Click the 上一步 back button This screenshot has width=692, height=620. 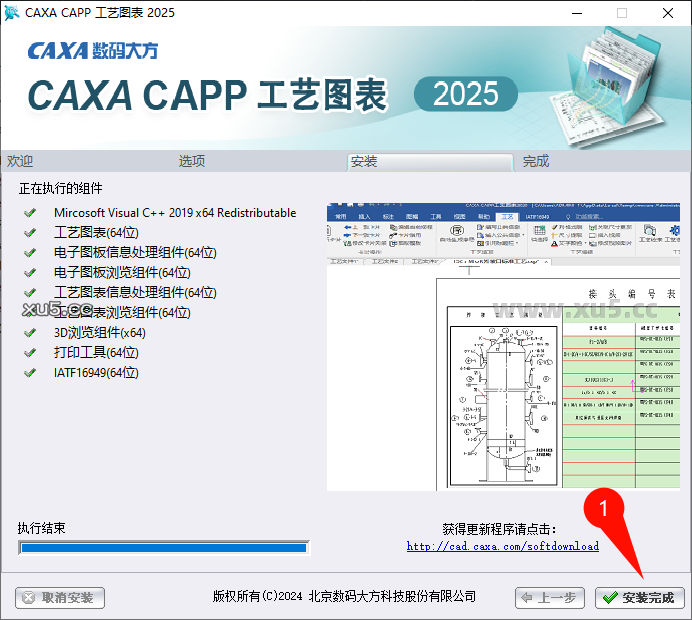click(x=550, y=598)
